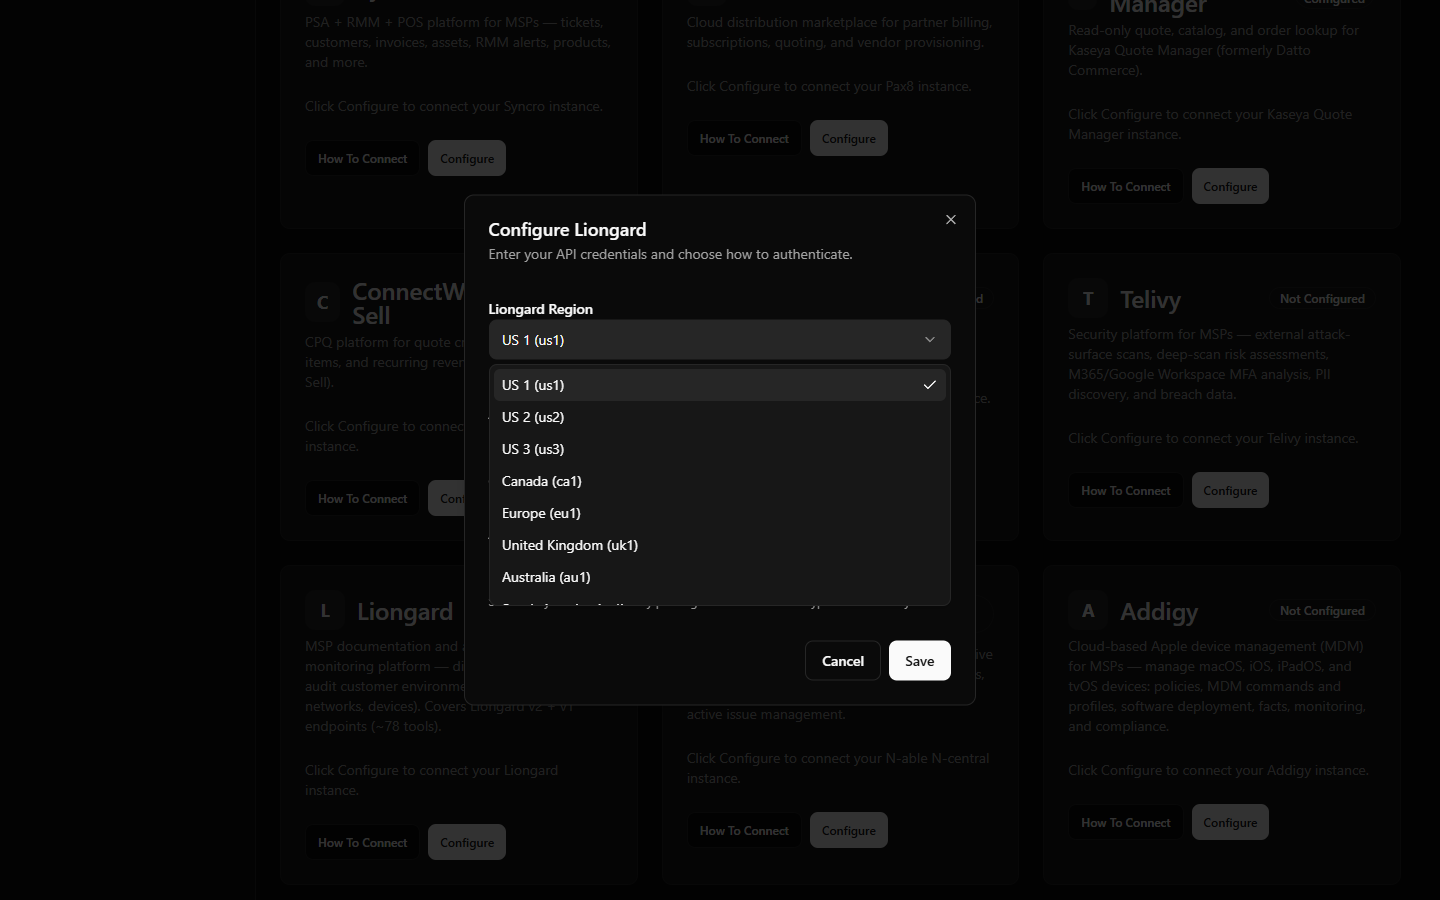Click Addigy Not Configured badge
The image size is (1440, 900).
[x=1322, y=611]
